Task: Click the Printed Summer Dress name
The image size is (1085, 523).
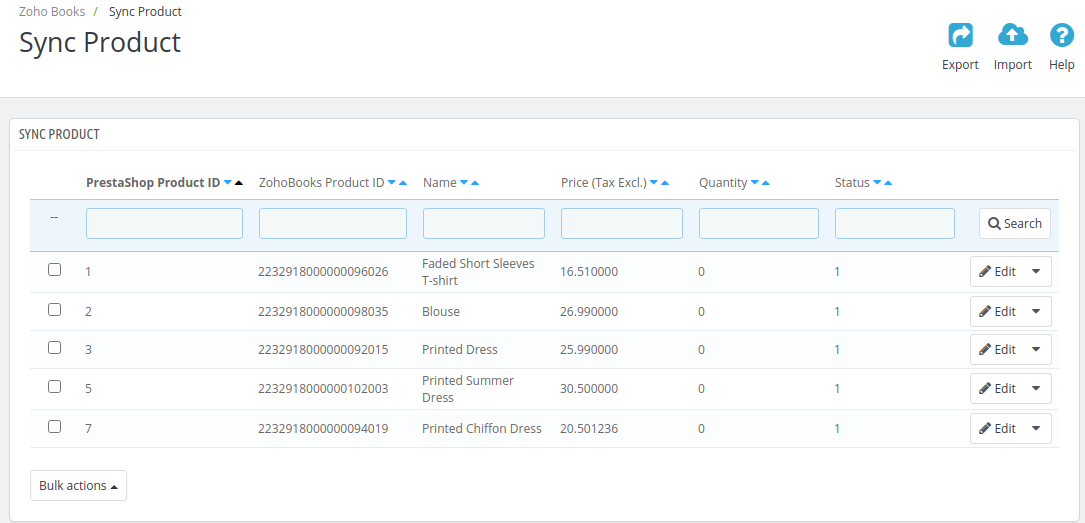Action: click(x=468, y=389)
